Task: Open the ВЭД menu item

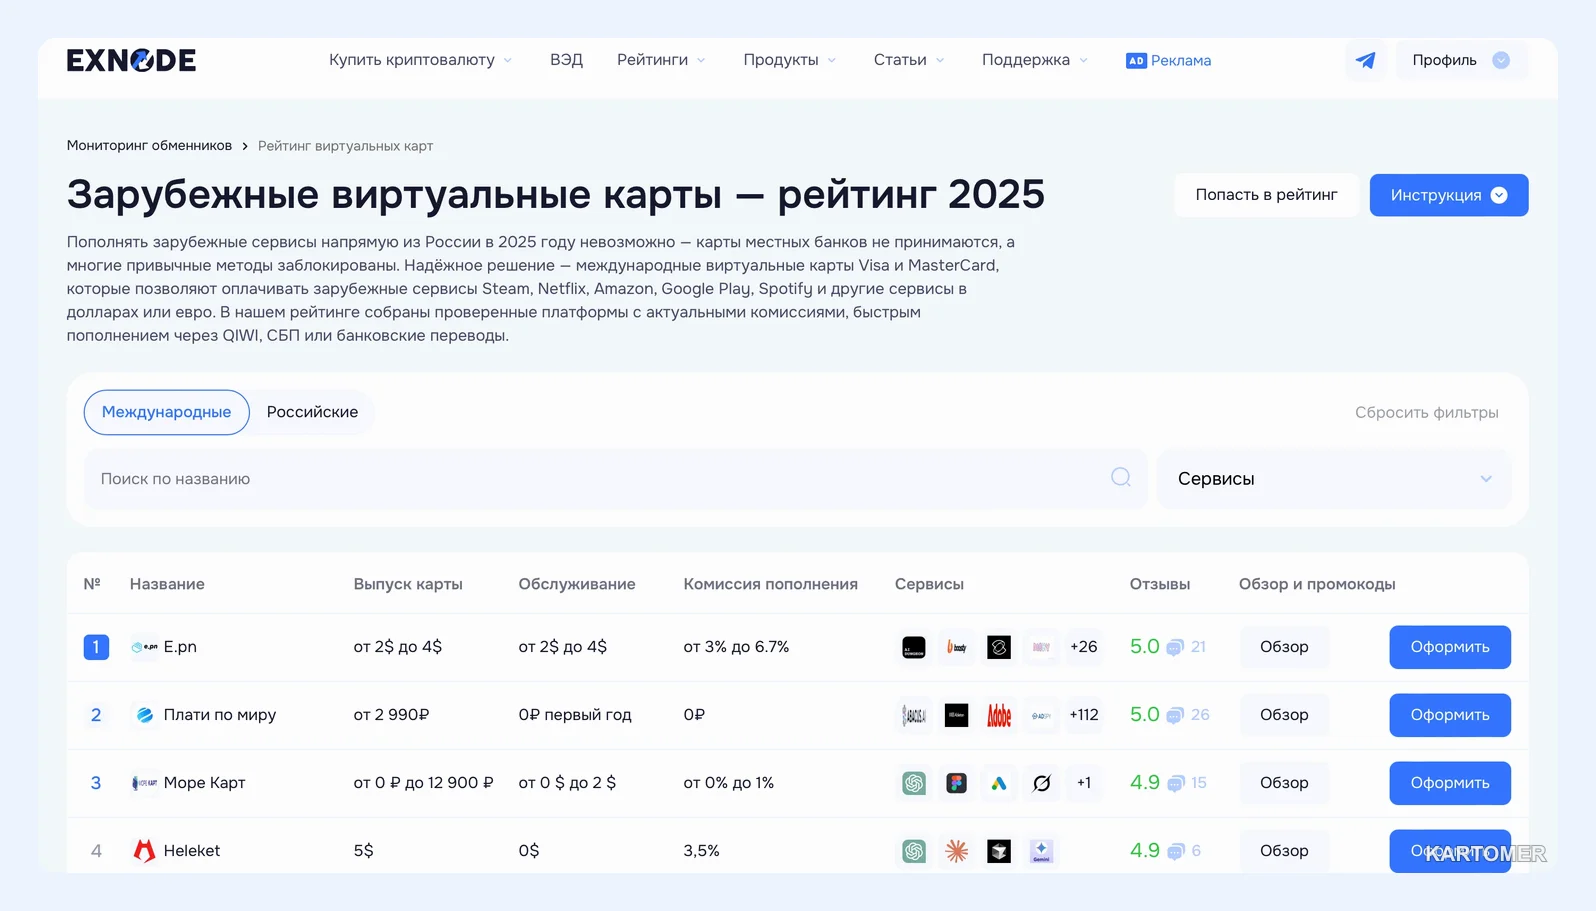Action: pyautogui.click(x=566, y=60)
